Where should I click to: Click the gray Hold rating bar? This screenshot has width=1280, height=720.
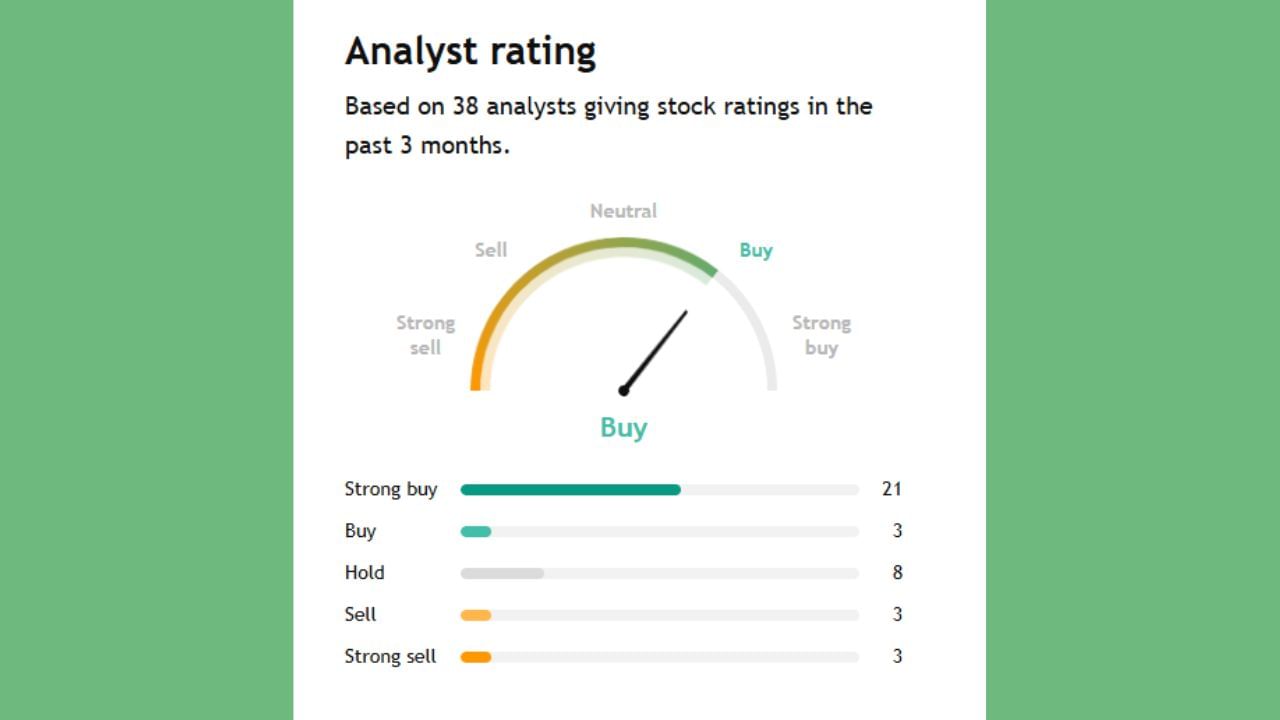pyautogui.click(x=502, y=574)
